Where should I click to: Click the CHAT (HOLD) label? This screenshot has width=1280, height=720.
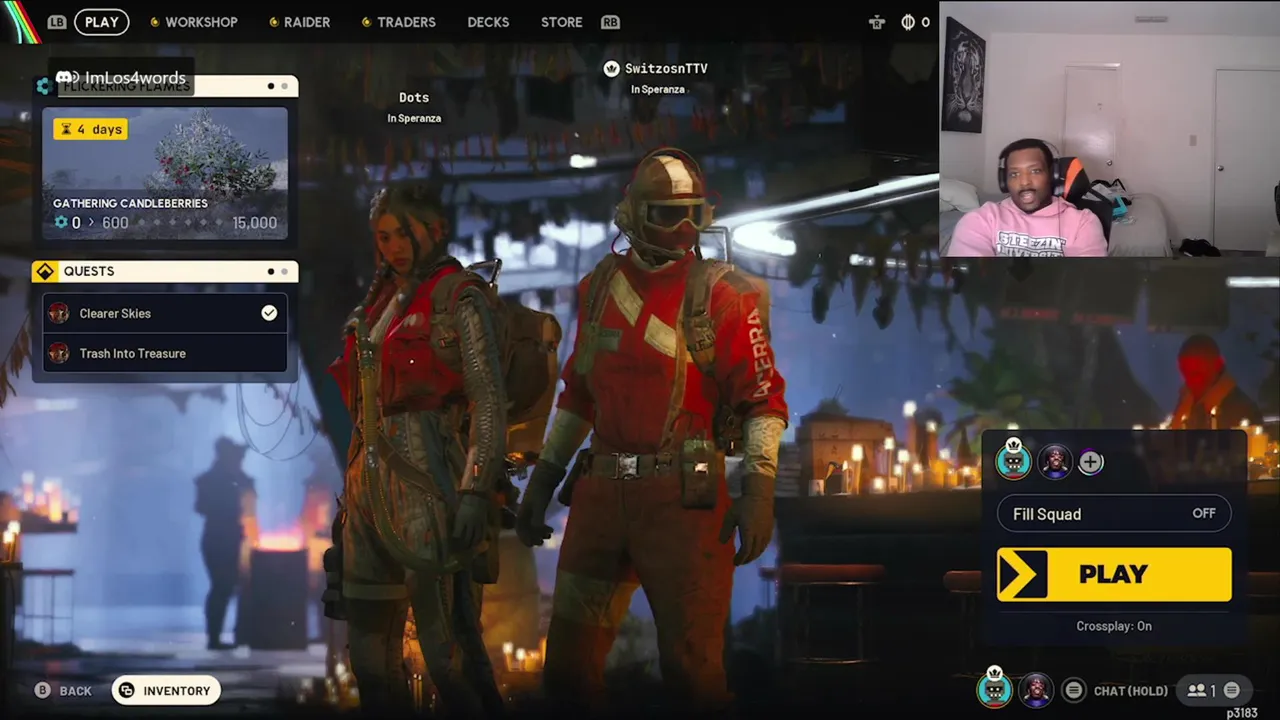click(1131, 691)
